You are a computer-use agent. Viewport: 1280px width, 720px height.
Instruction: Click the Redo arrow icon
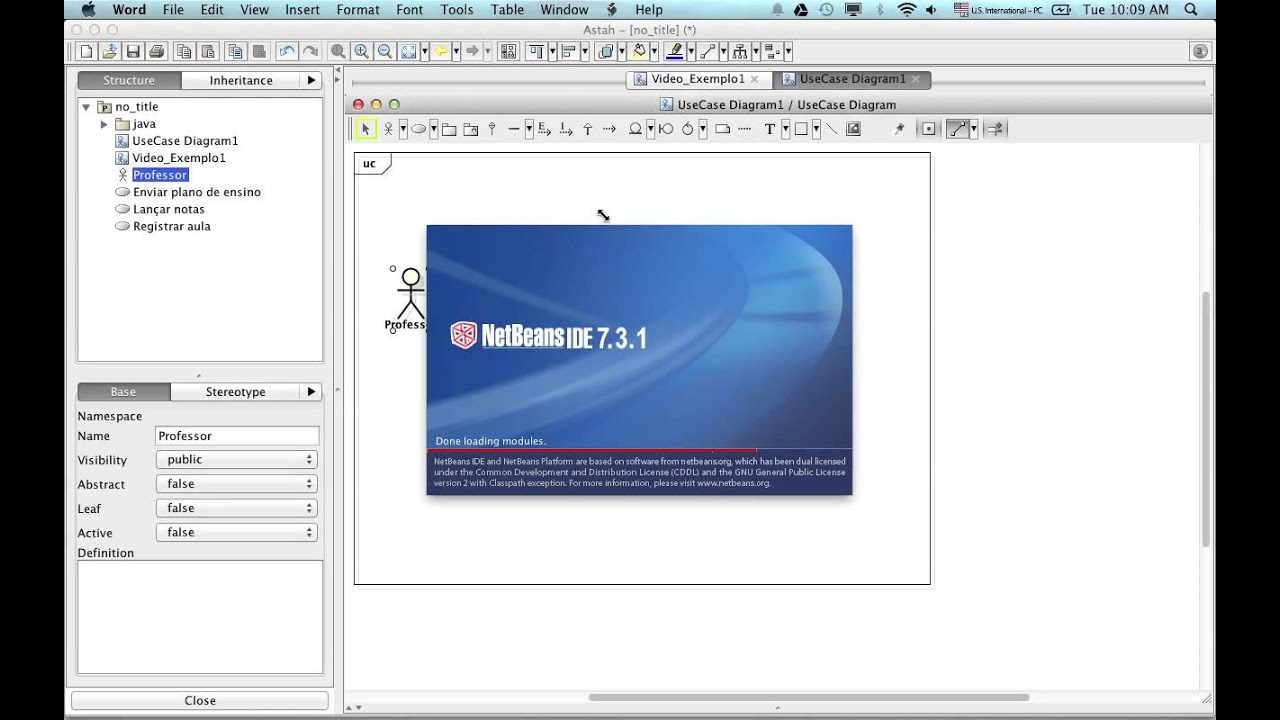tap(310, 51)
